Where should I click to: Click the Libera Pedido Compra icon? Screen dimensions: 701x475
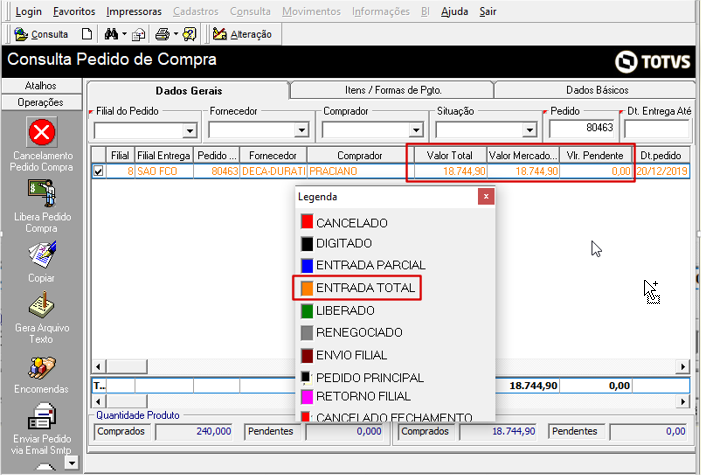[42, 194]
